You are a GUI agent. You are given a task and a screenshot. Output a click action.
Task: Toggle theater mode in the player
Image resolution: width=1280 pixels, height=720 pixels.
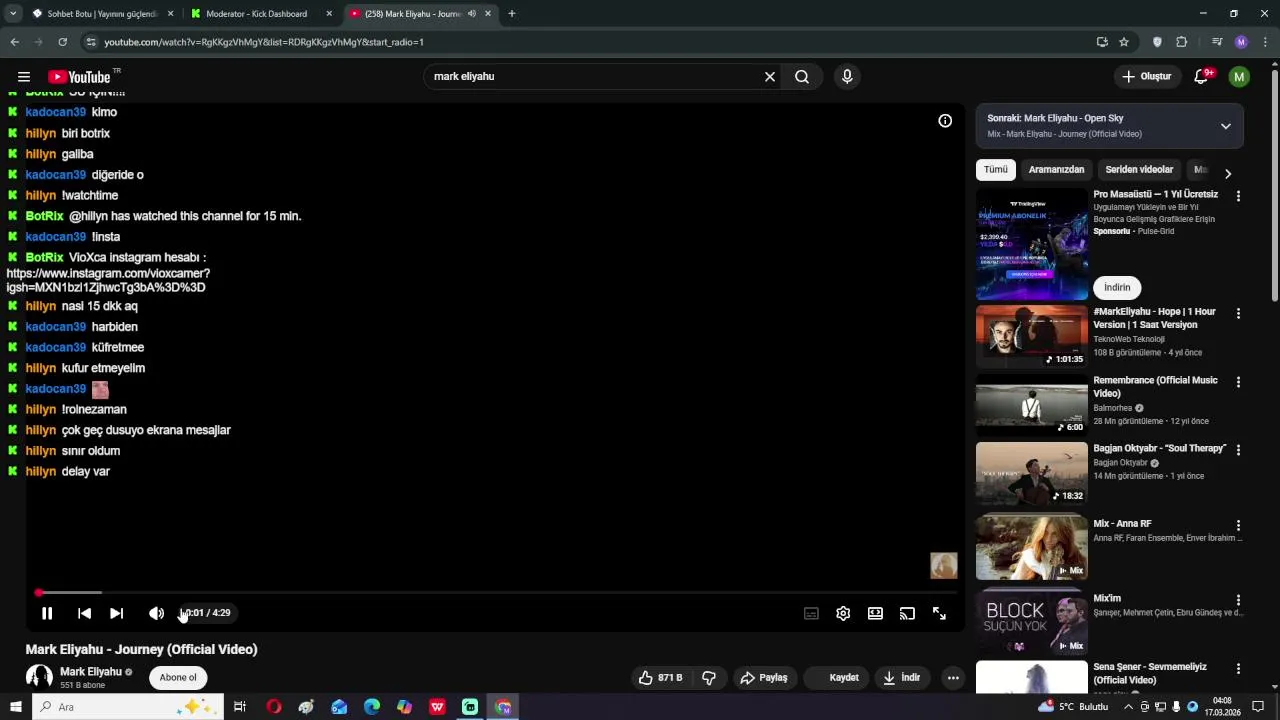[x=875, y=614]
